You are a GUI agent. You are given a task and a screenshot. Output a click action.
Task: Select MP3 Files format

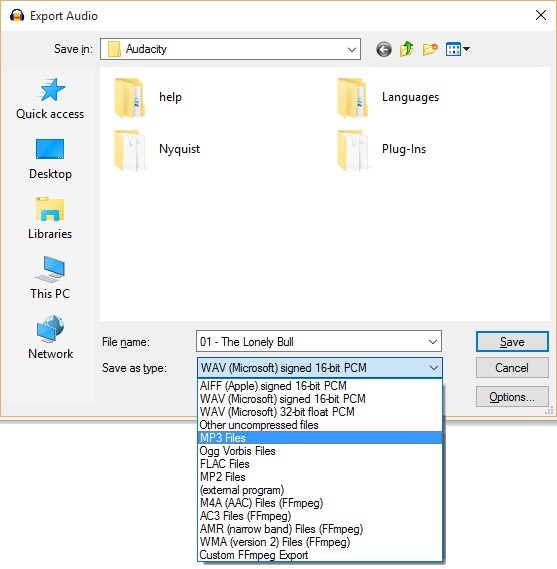[320, 438]
